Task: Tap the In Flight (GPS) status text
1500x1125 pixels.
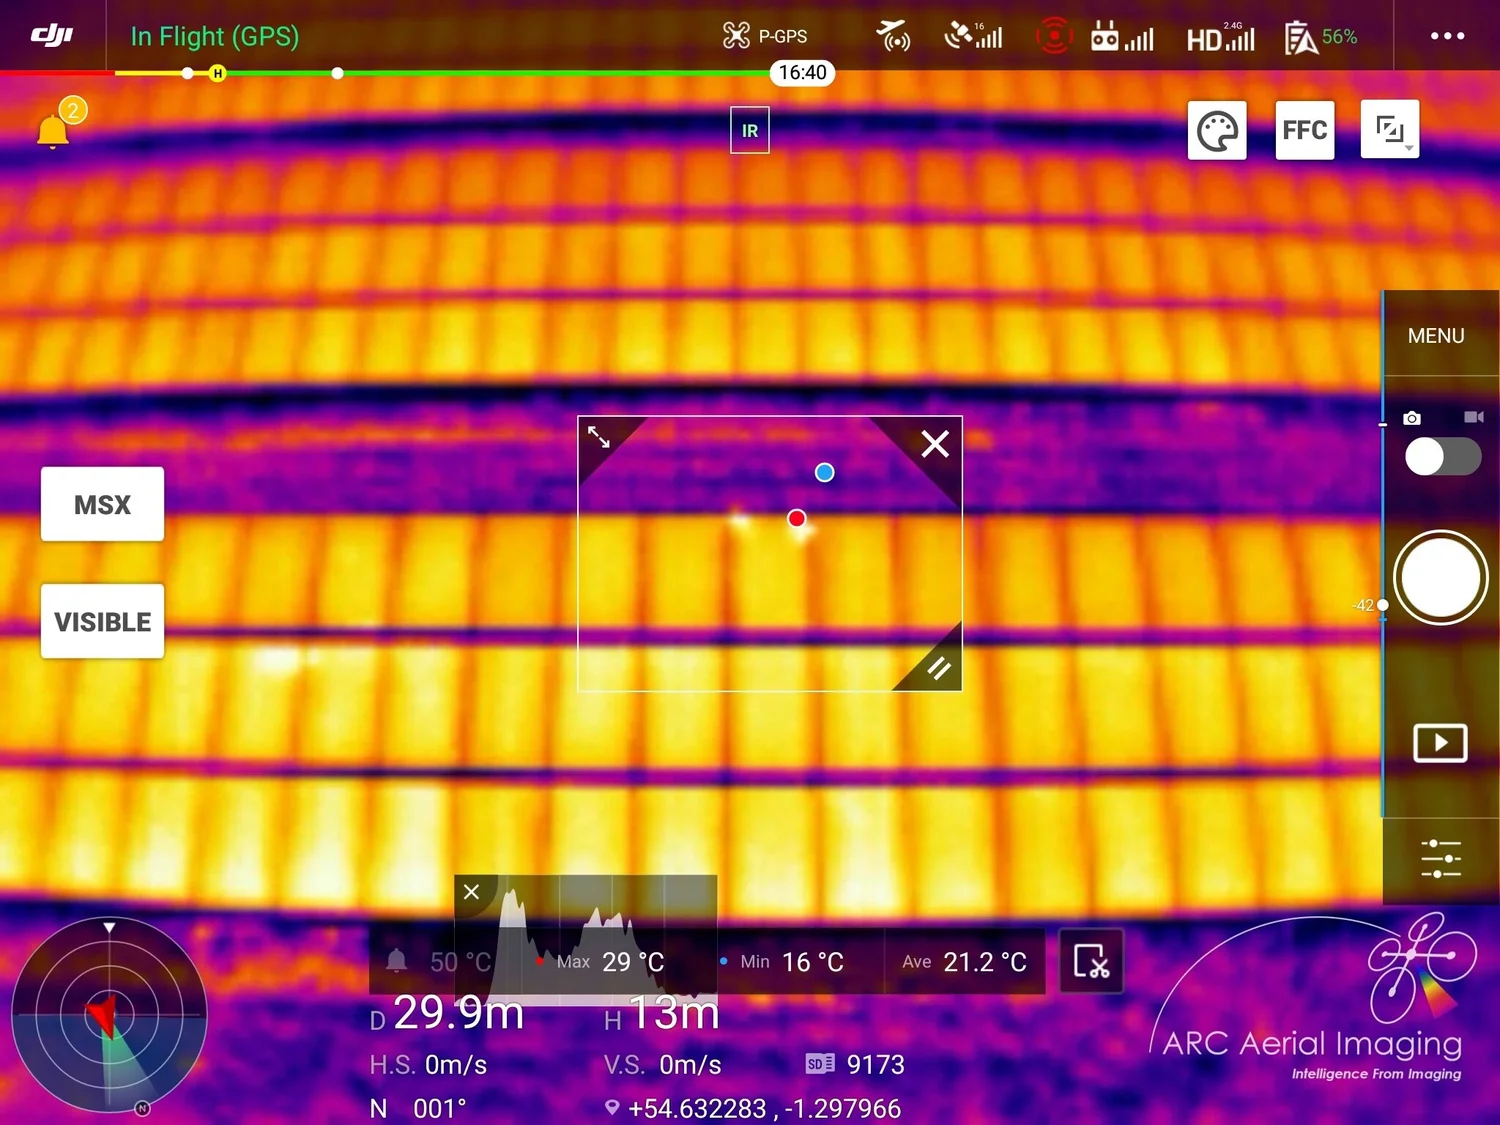Action: pyautogui.click(x=215, y=36)
